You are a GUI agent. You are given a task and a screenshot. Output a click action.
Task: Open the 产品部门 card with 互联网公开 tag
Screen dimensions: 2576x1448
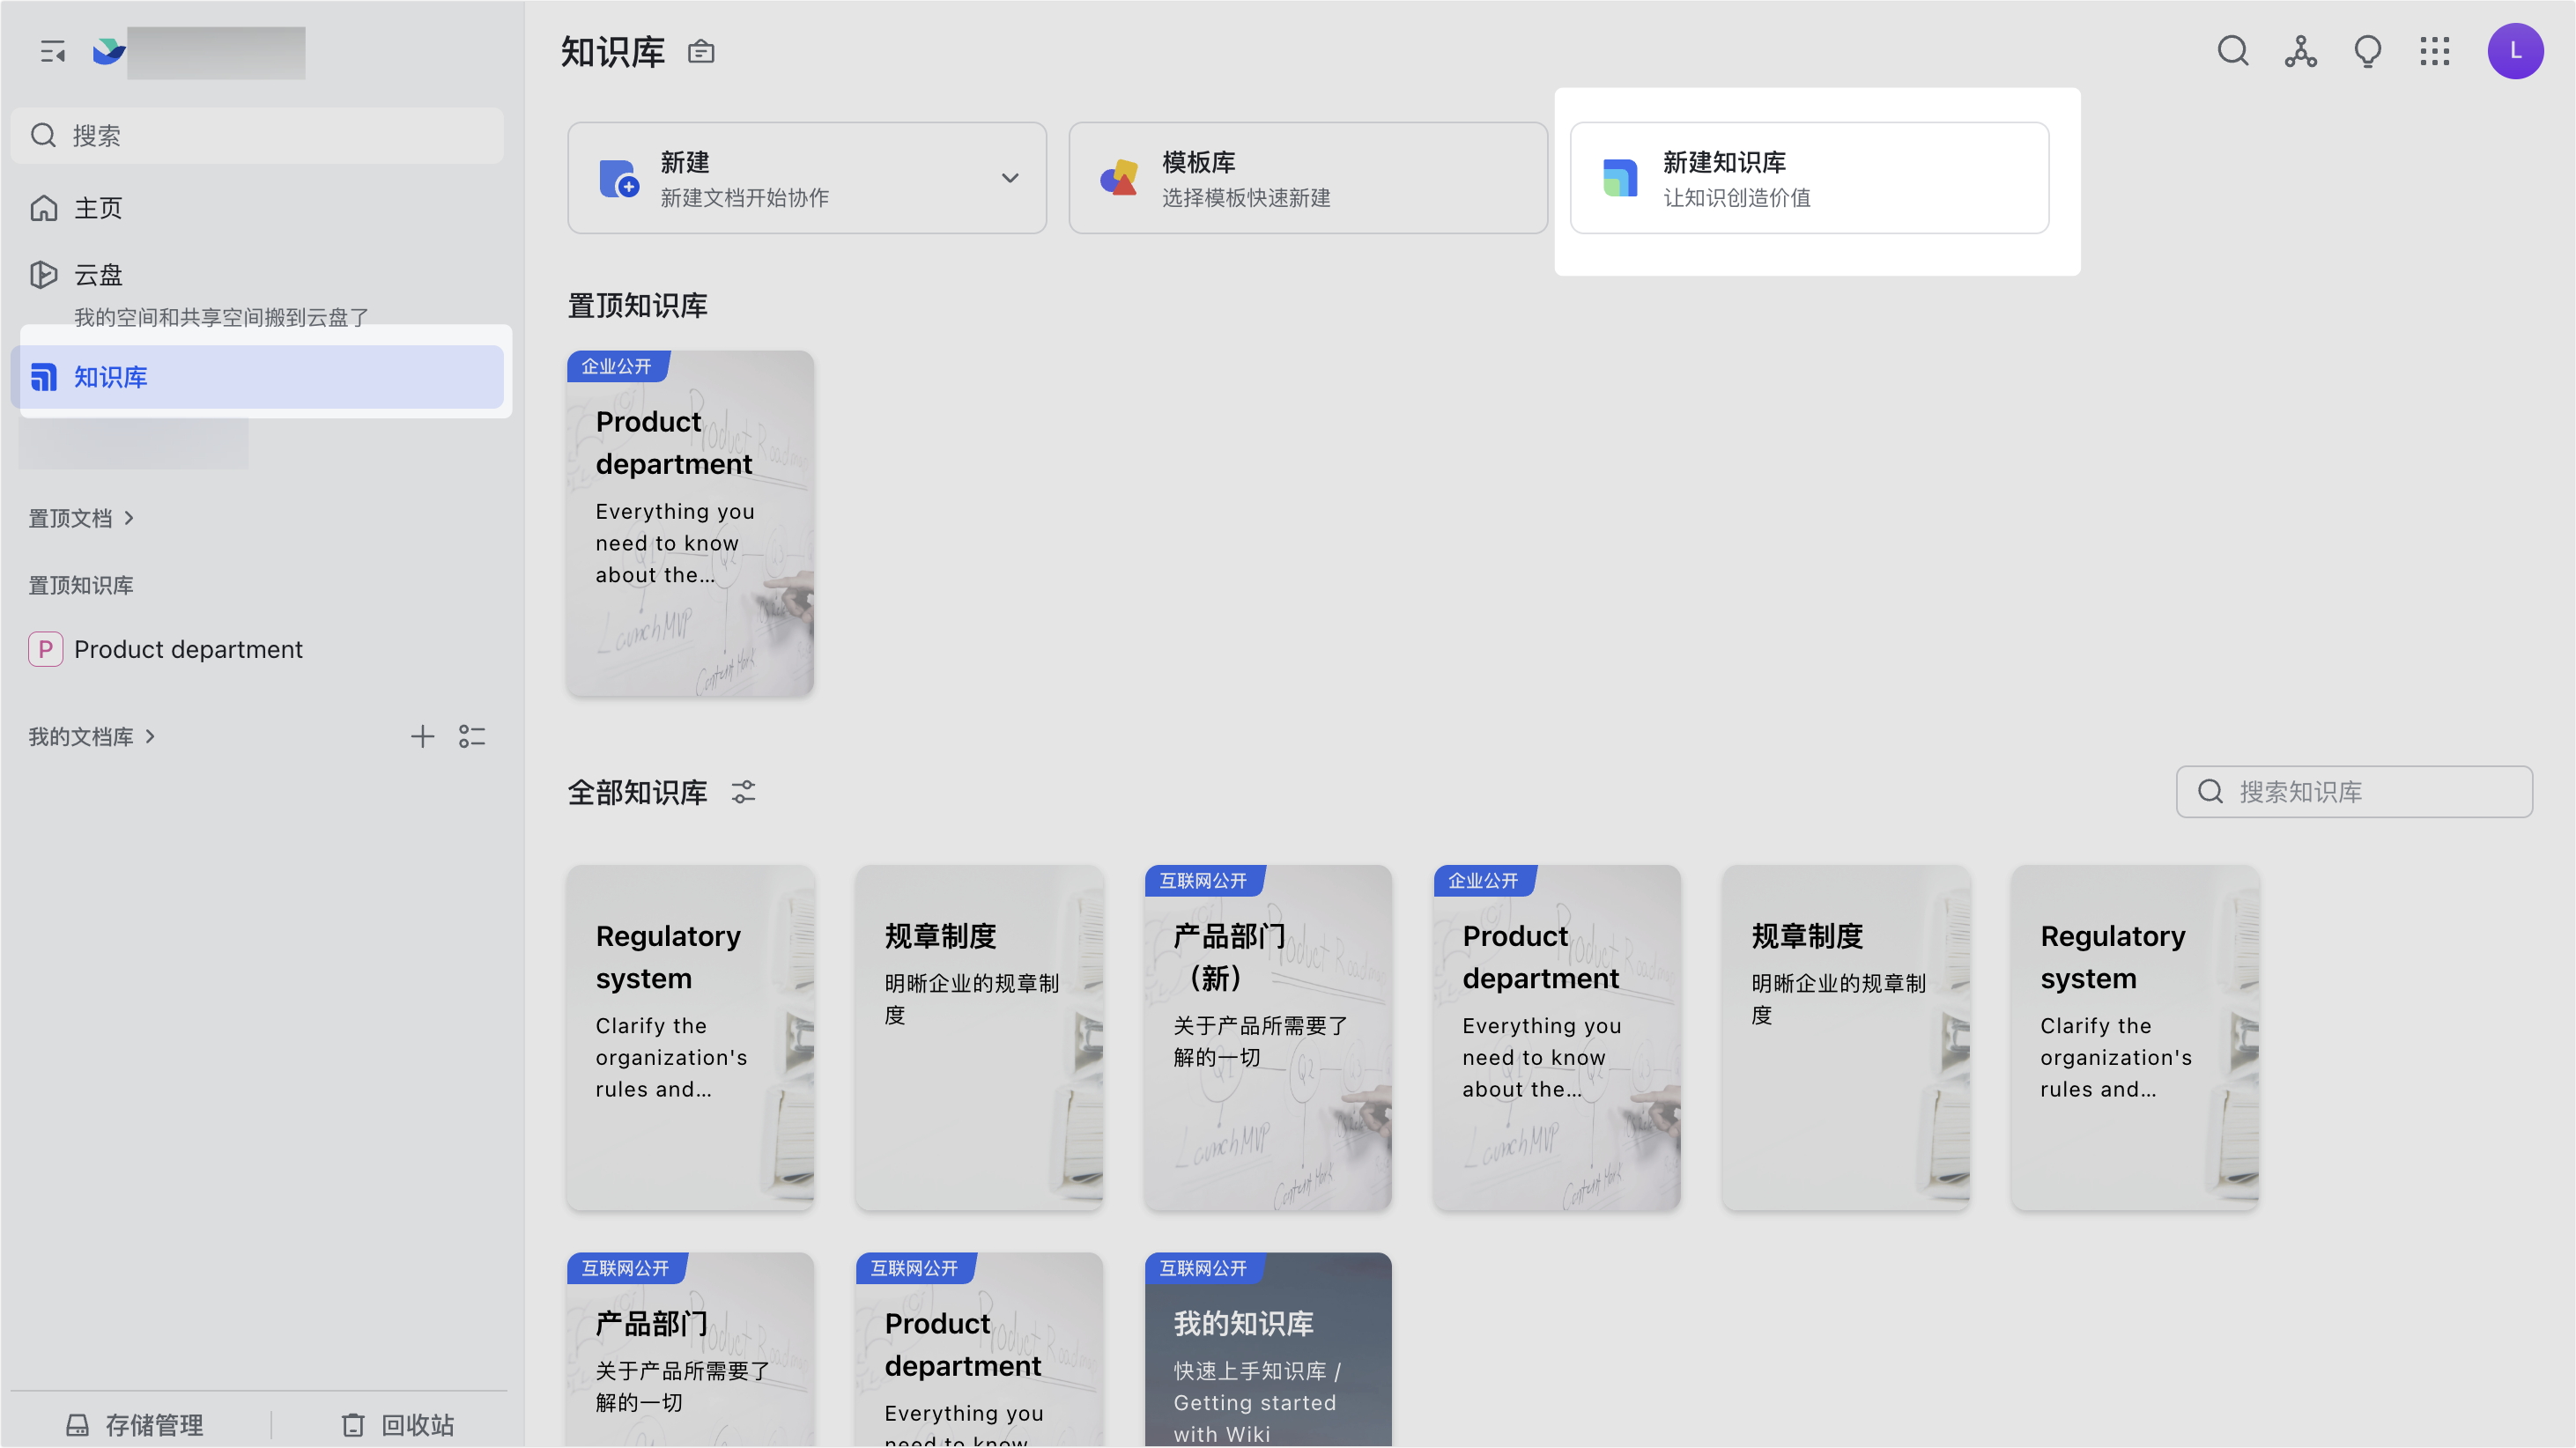tap(690, 1350)
